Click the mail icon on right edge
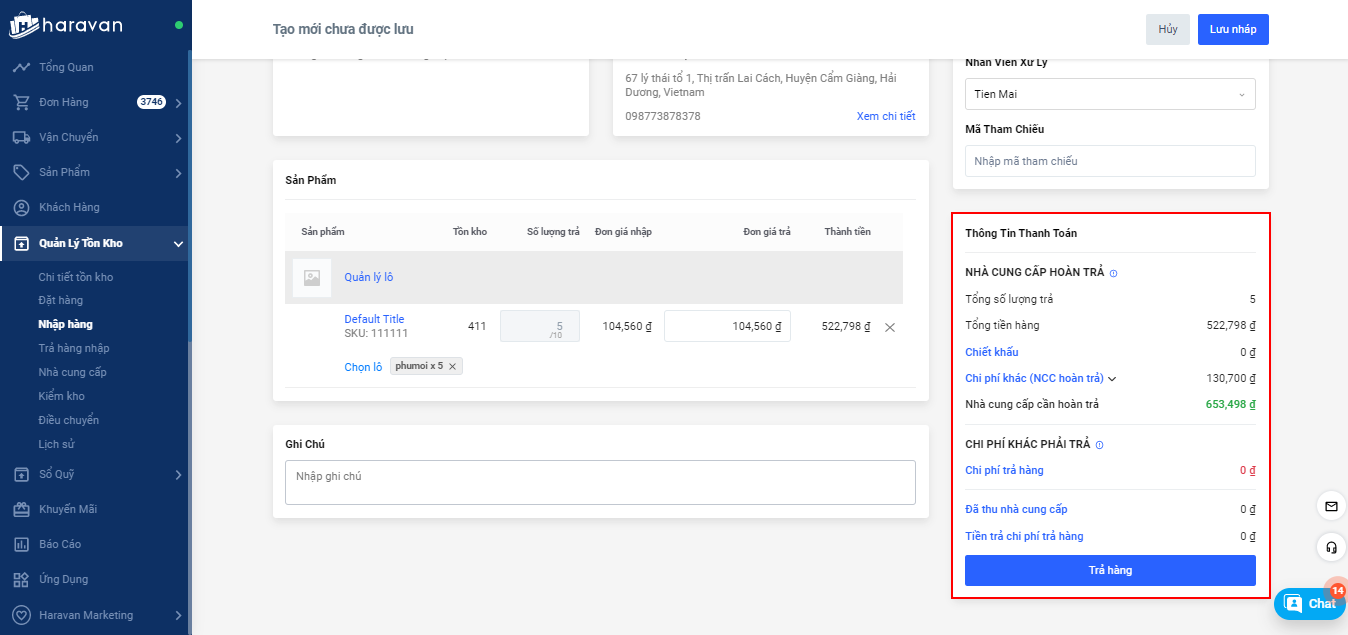This screenshot has height=635, width=1348. [x=1331, y=507]
